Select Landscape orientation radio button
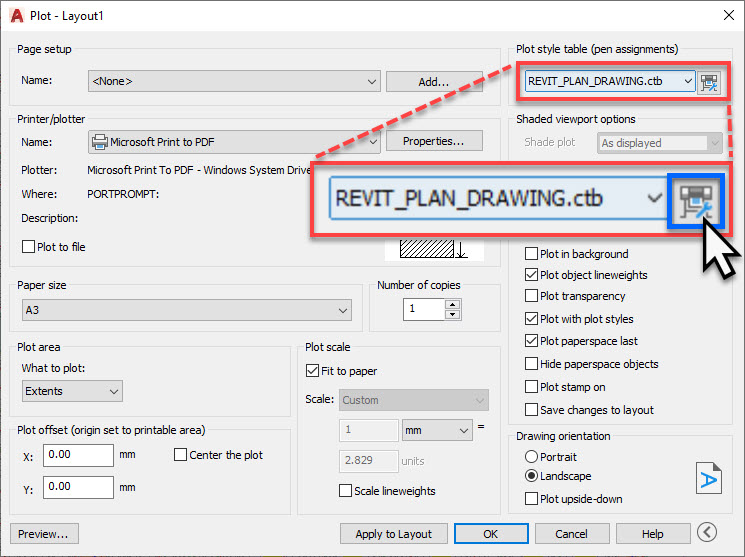Image resolution: width=745 pixels, height=557 pixels. click(x=531, y=476)
